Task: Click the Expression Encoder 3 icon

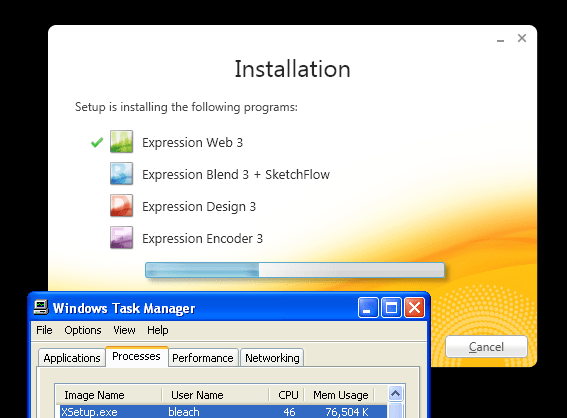Action: (122, 238)
